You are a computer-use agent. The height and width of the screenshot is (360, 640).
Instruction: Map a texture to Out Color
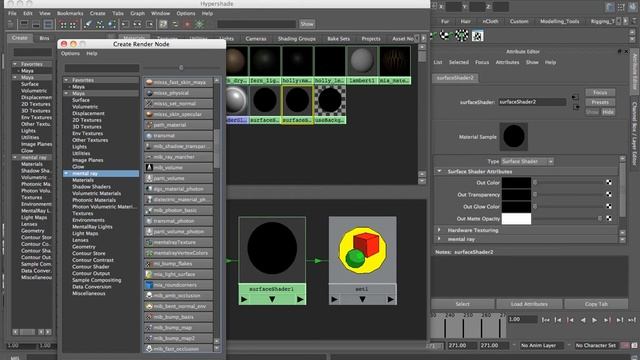coord(609,182)
